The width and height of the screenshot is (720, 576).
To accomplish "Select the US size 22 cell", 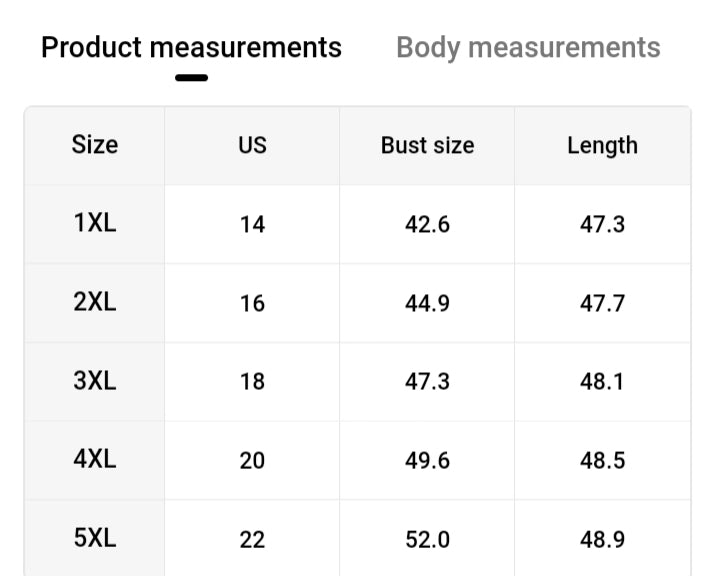I will click(252, 539).
